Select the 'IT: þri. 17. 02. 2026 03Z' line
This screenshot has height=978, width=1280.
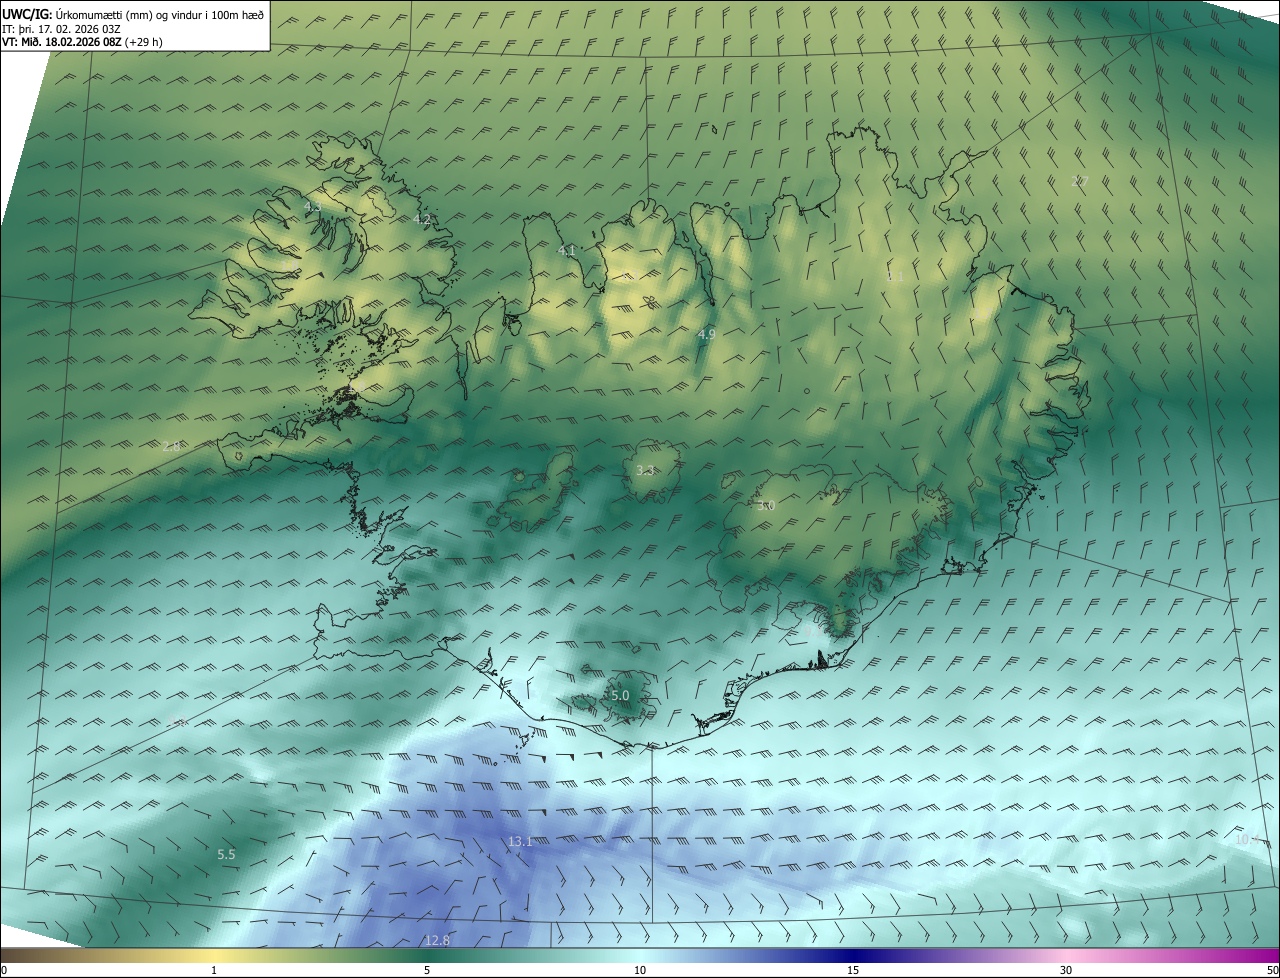[61, 28]
